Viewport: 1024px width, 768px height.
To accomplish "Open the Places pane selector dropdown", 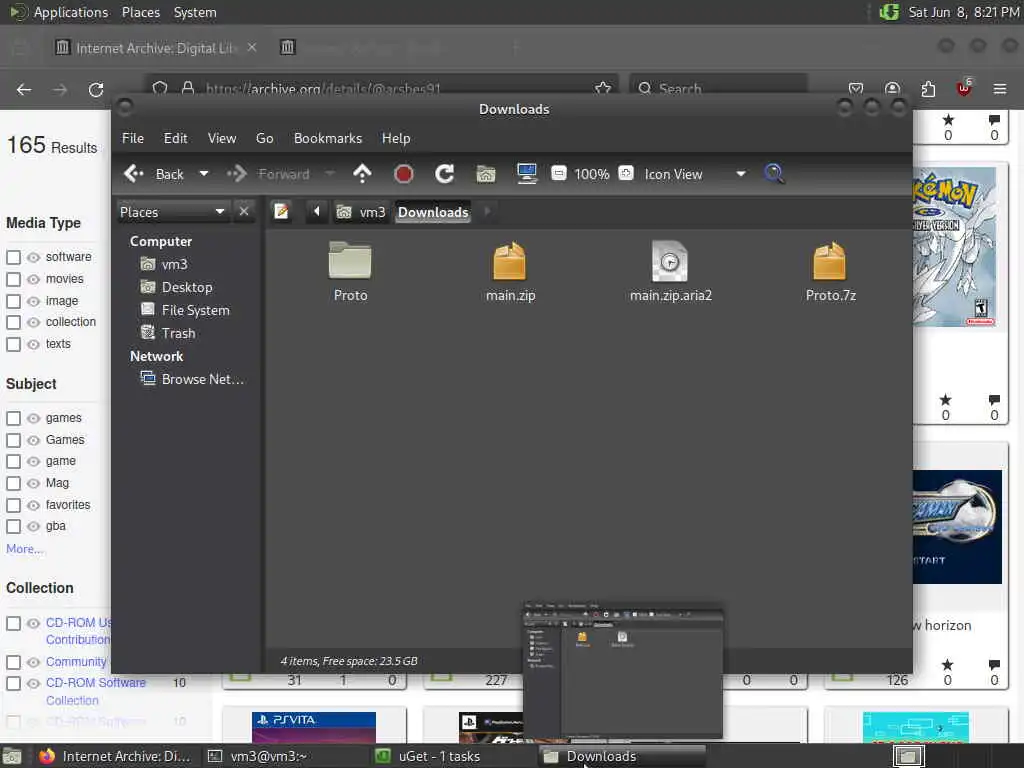I will click(x=172, y=212).
